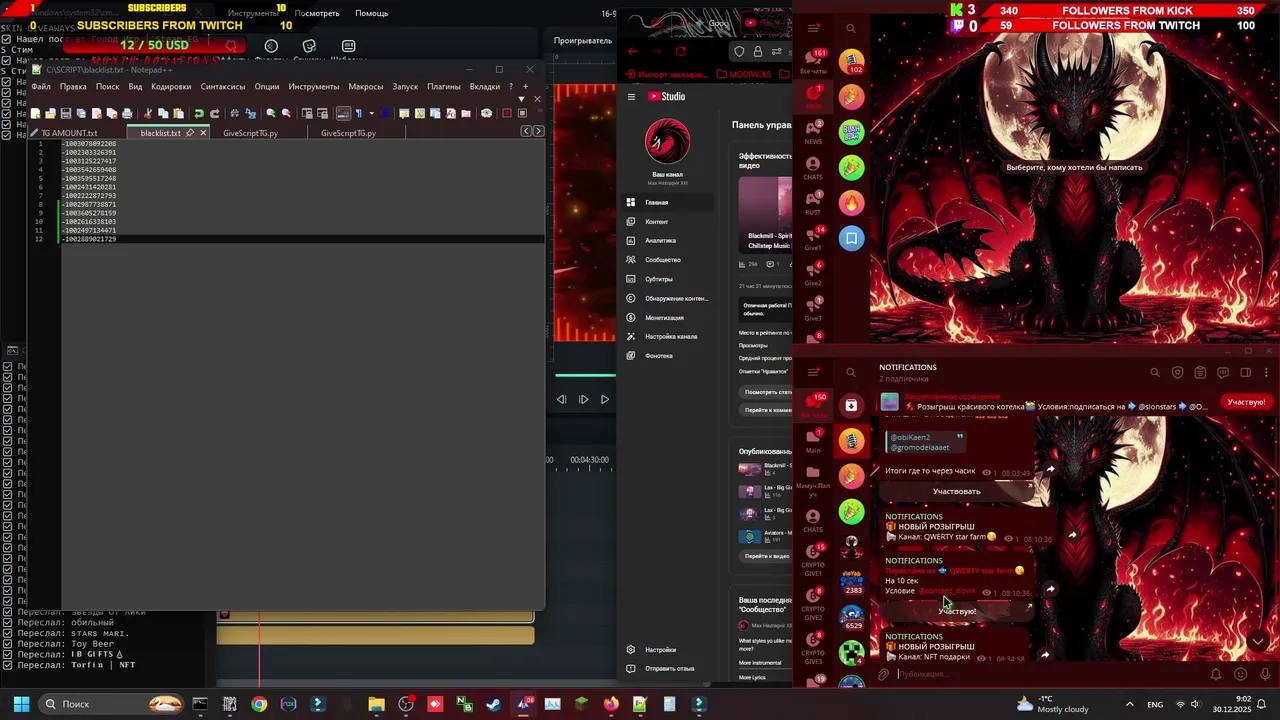This screenshot has height=720, width=1280.
Task: Open Telegram hamburger menu in lower window
Action: (813, 372)
